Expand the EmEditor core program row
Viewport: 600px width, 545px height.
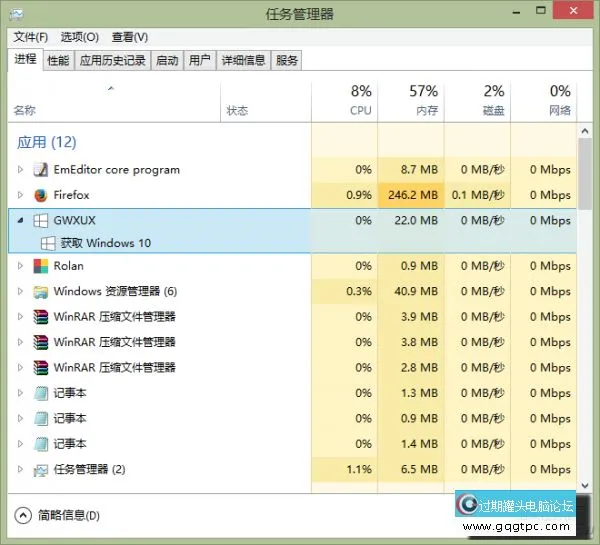point(20,169)
